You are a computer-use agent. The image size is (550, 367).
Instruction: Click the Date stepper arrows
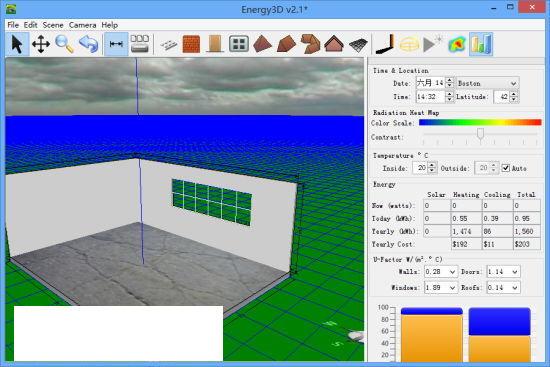click(x=450, y=83)
